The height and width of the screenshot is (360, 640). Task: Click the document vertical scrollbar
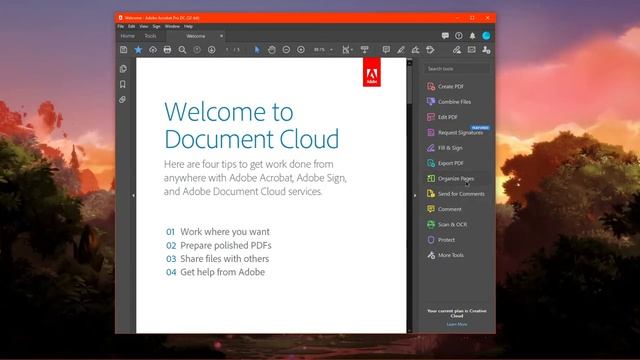pos(409,196)
